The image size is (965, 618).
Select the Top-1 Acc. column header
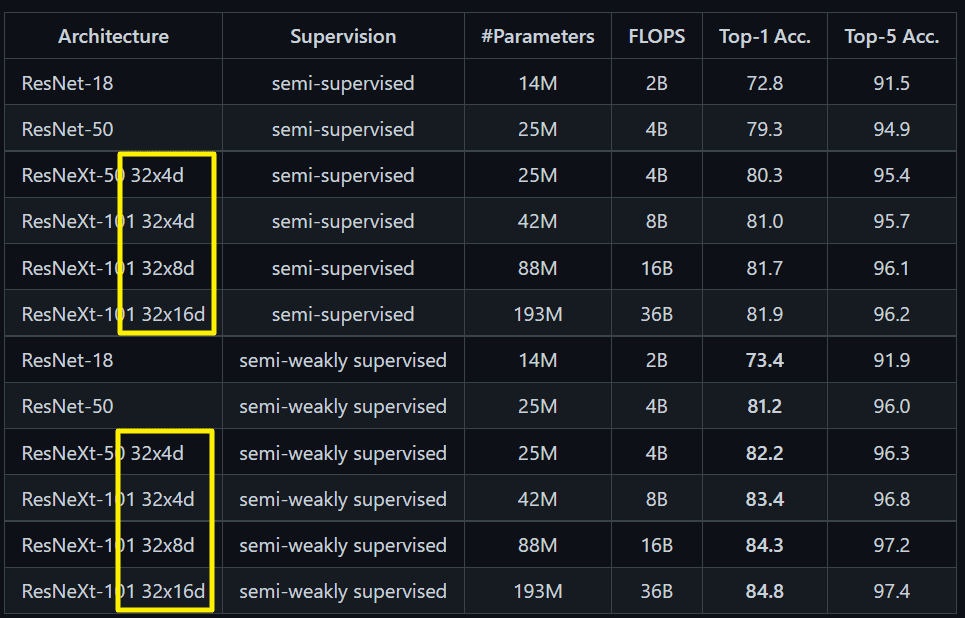pos(764,36)
